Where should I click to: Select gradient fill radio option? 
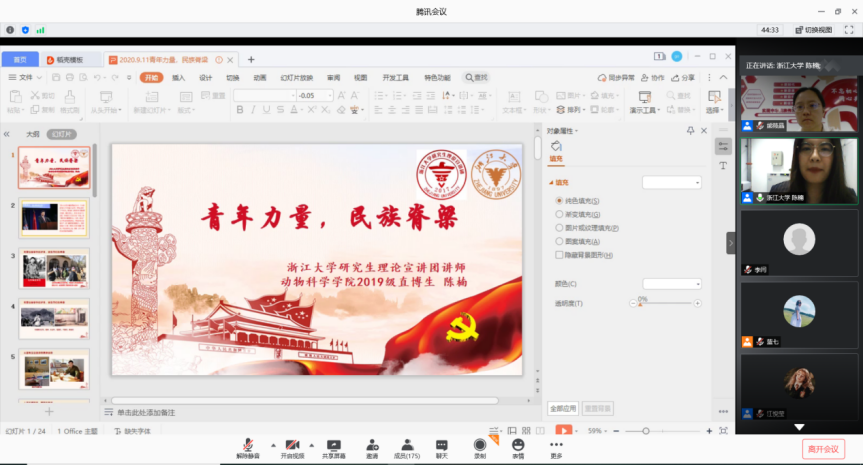click(x=559, y=214)
